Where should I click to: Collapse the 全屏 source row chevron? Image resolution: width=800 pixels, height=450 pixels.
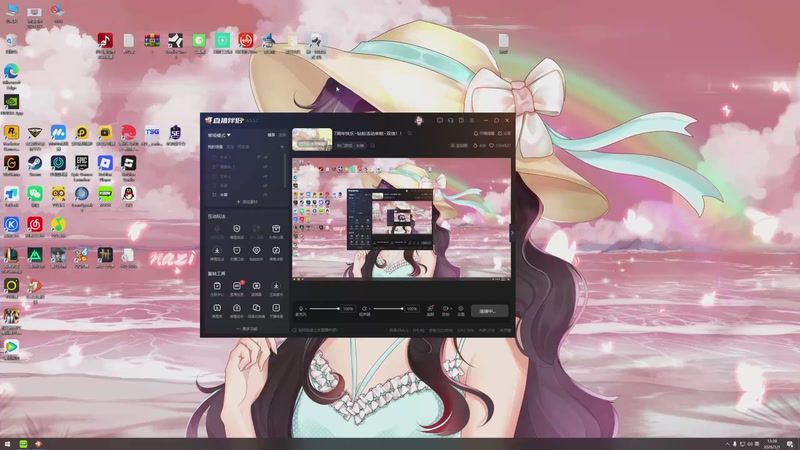pos(265,194)
